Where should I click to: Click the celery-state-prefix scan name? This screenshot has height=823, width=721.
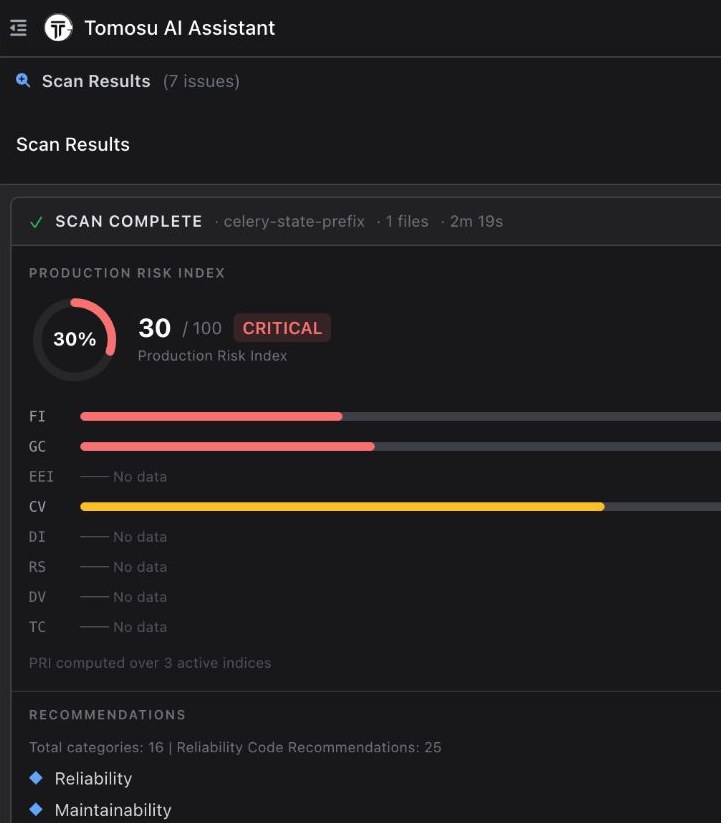294,221
